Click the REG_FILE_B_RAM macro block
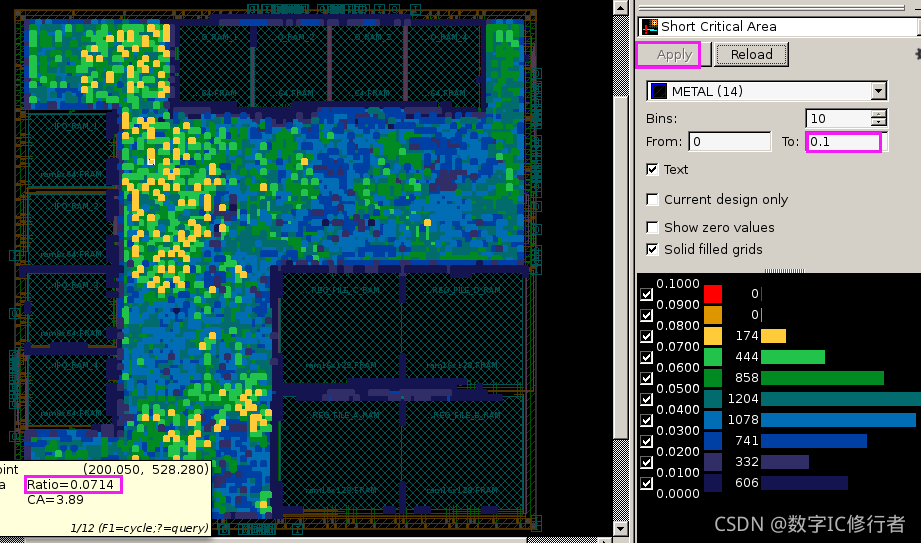921x543 pixels. (464, 452)
